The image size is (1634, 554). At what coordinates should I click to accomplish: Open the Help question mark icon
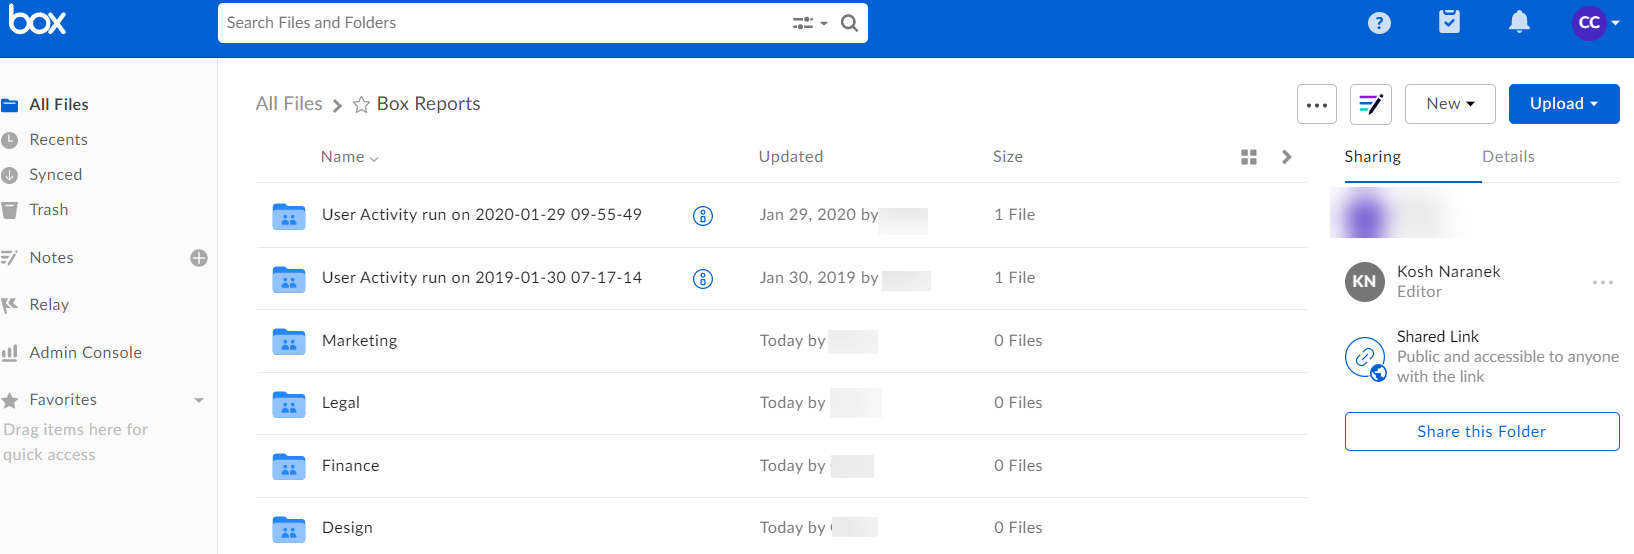pos(1379,23)
